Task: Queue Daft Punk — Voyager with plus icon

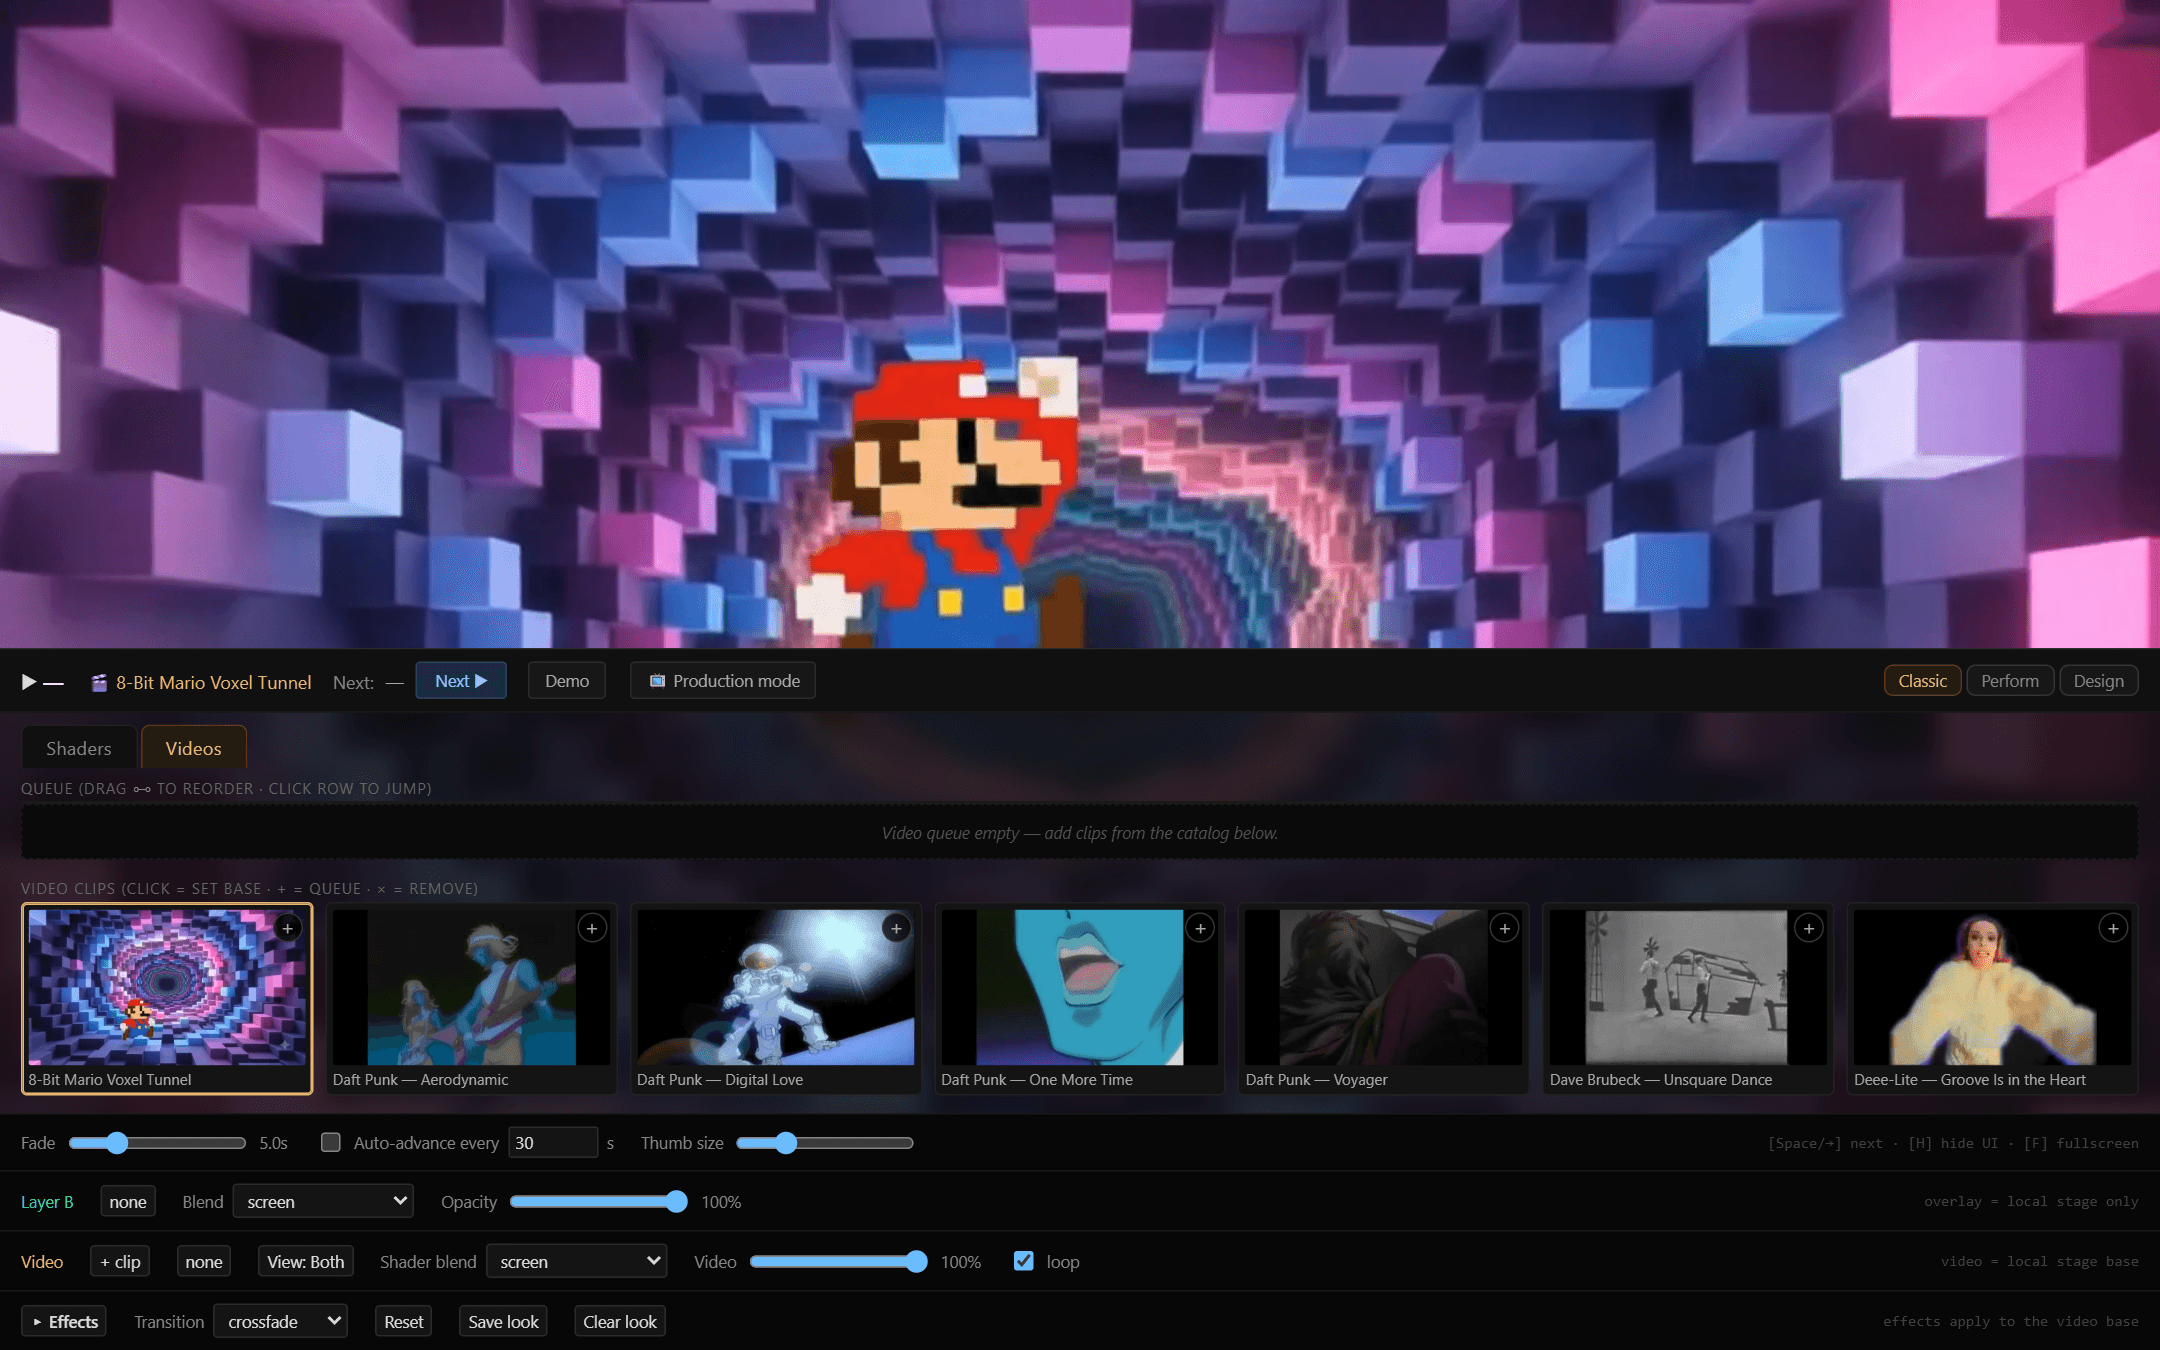Action: tap(1504, 928)
